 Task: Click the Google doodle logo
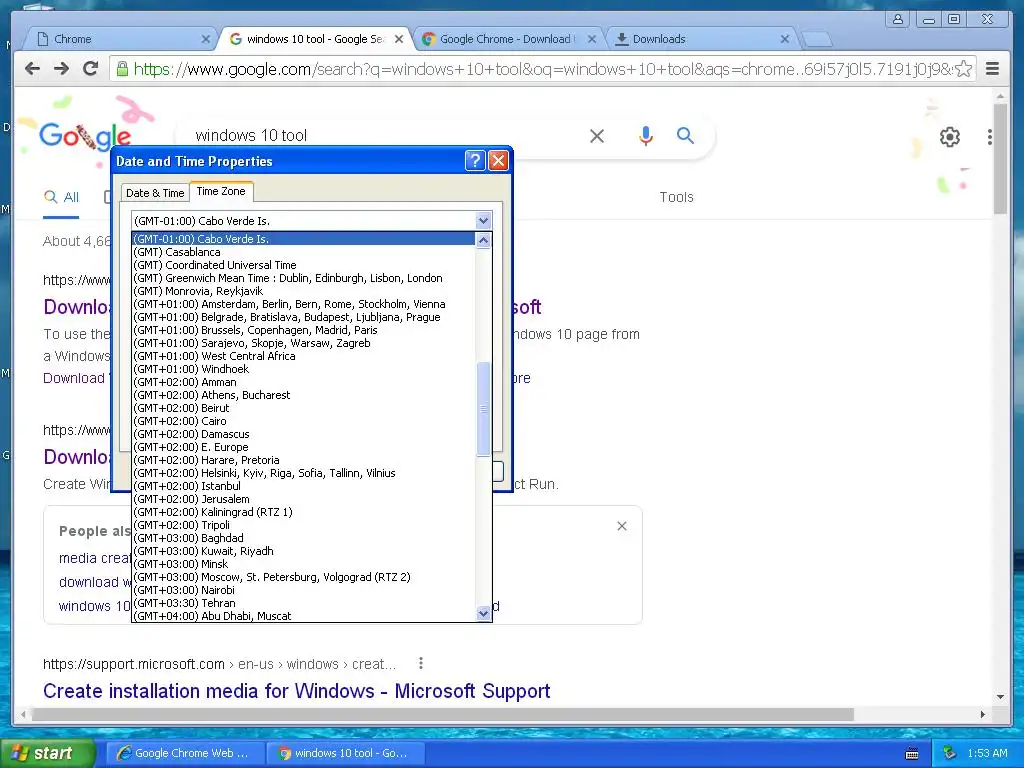click(85, 135)
